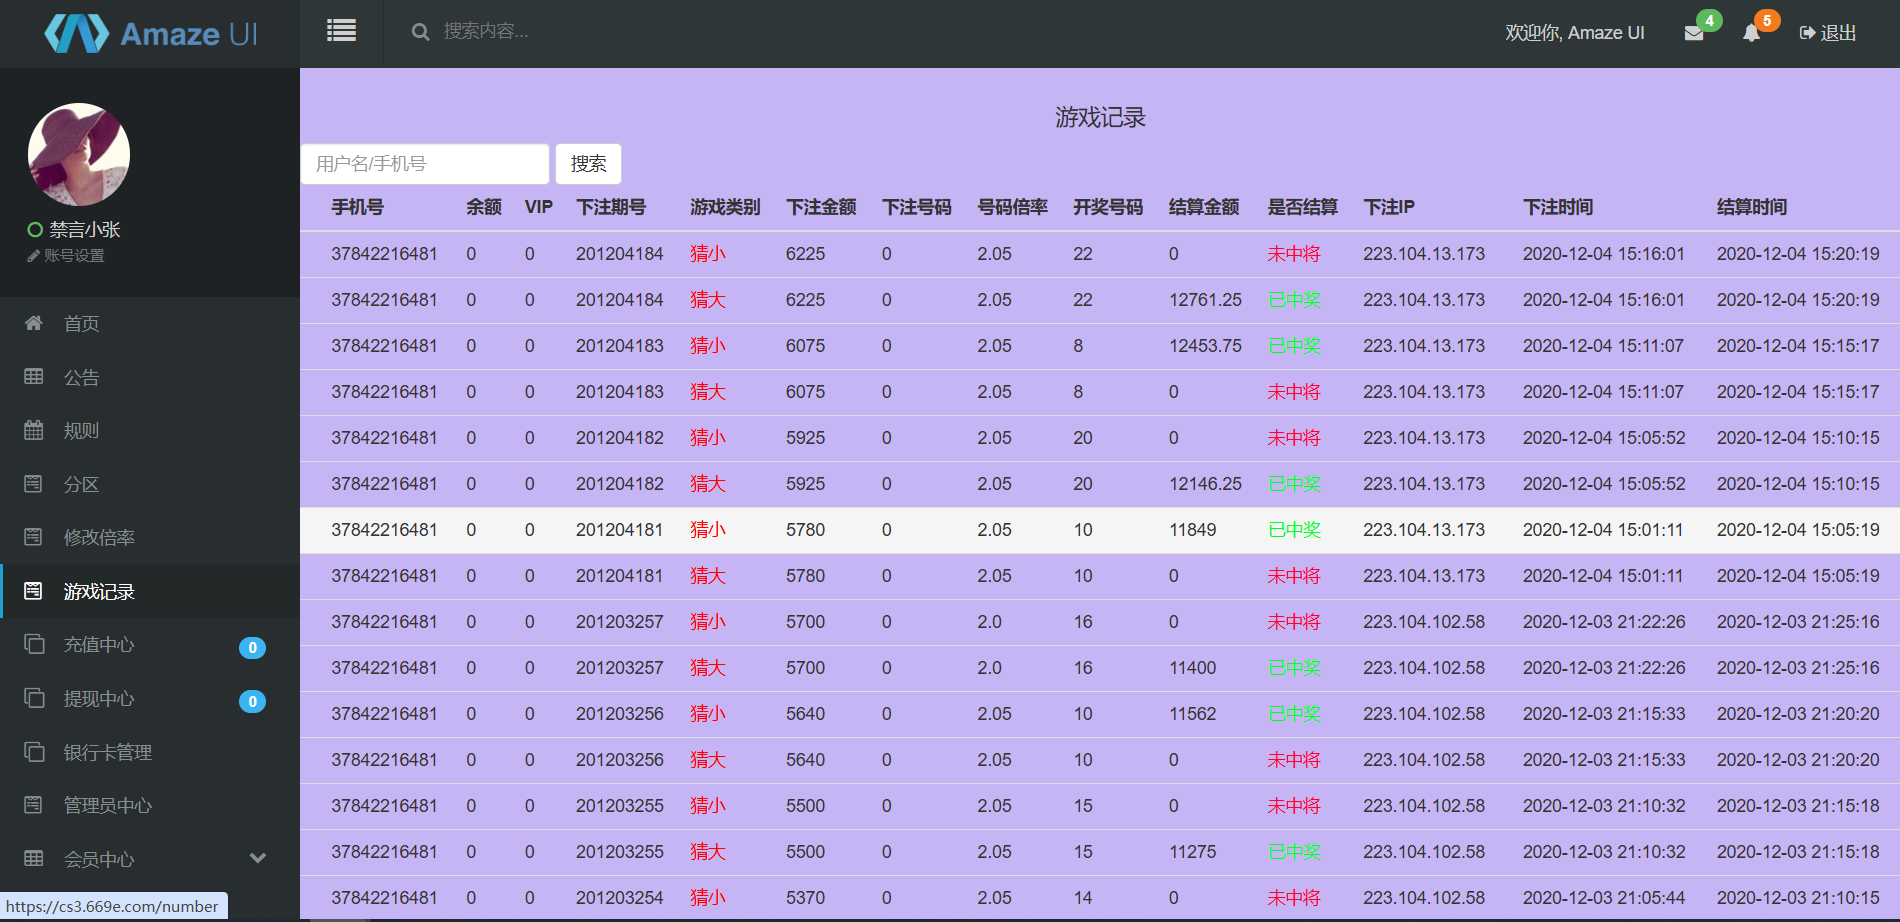Click the table icon beside 公告
Viewport: 1900px width, 922px height.
[34, 377]
